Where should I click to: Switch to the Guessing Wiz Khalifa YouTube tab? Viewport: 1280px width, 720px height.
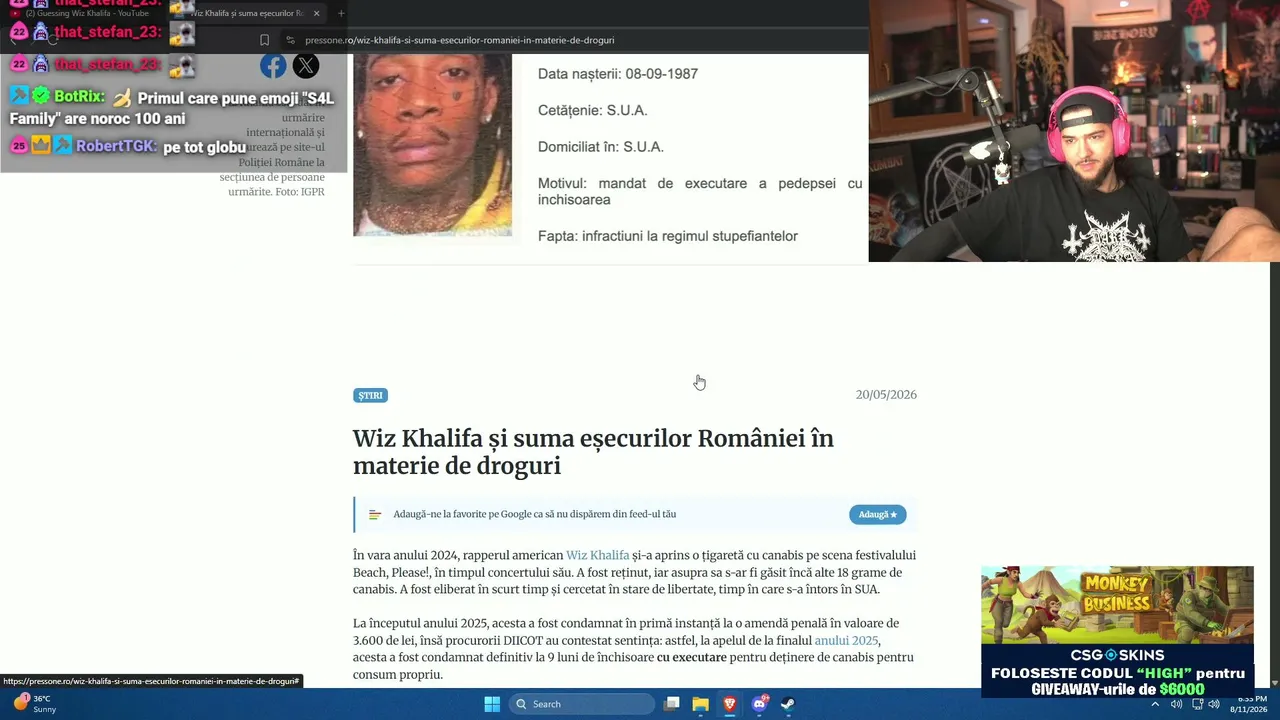pos(85,13)
